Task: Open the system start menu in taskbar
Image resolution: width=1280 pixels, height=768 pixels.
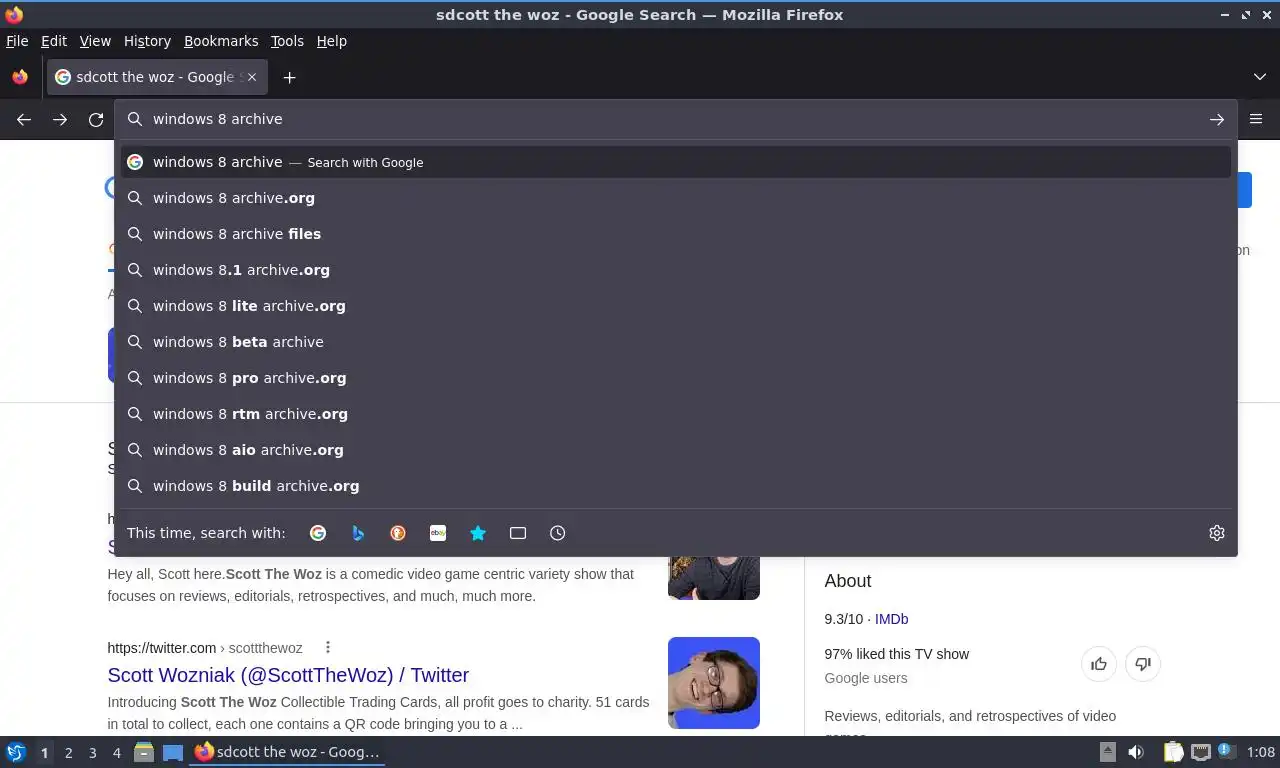Action: (x=16, y=752)
